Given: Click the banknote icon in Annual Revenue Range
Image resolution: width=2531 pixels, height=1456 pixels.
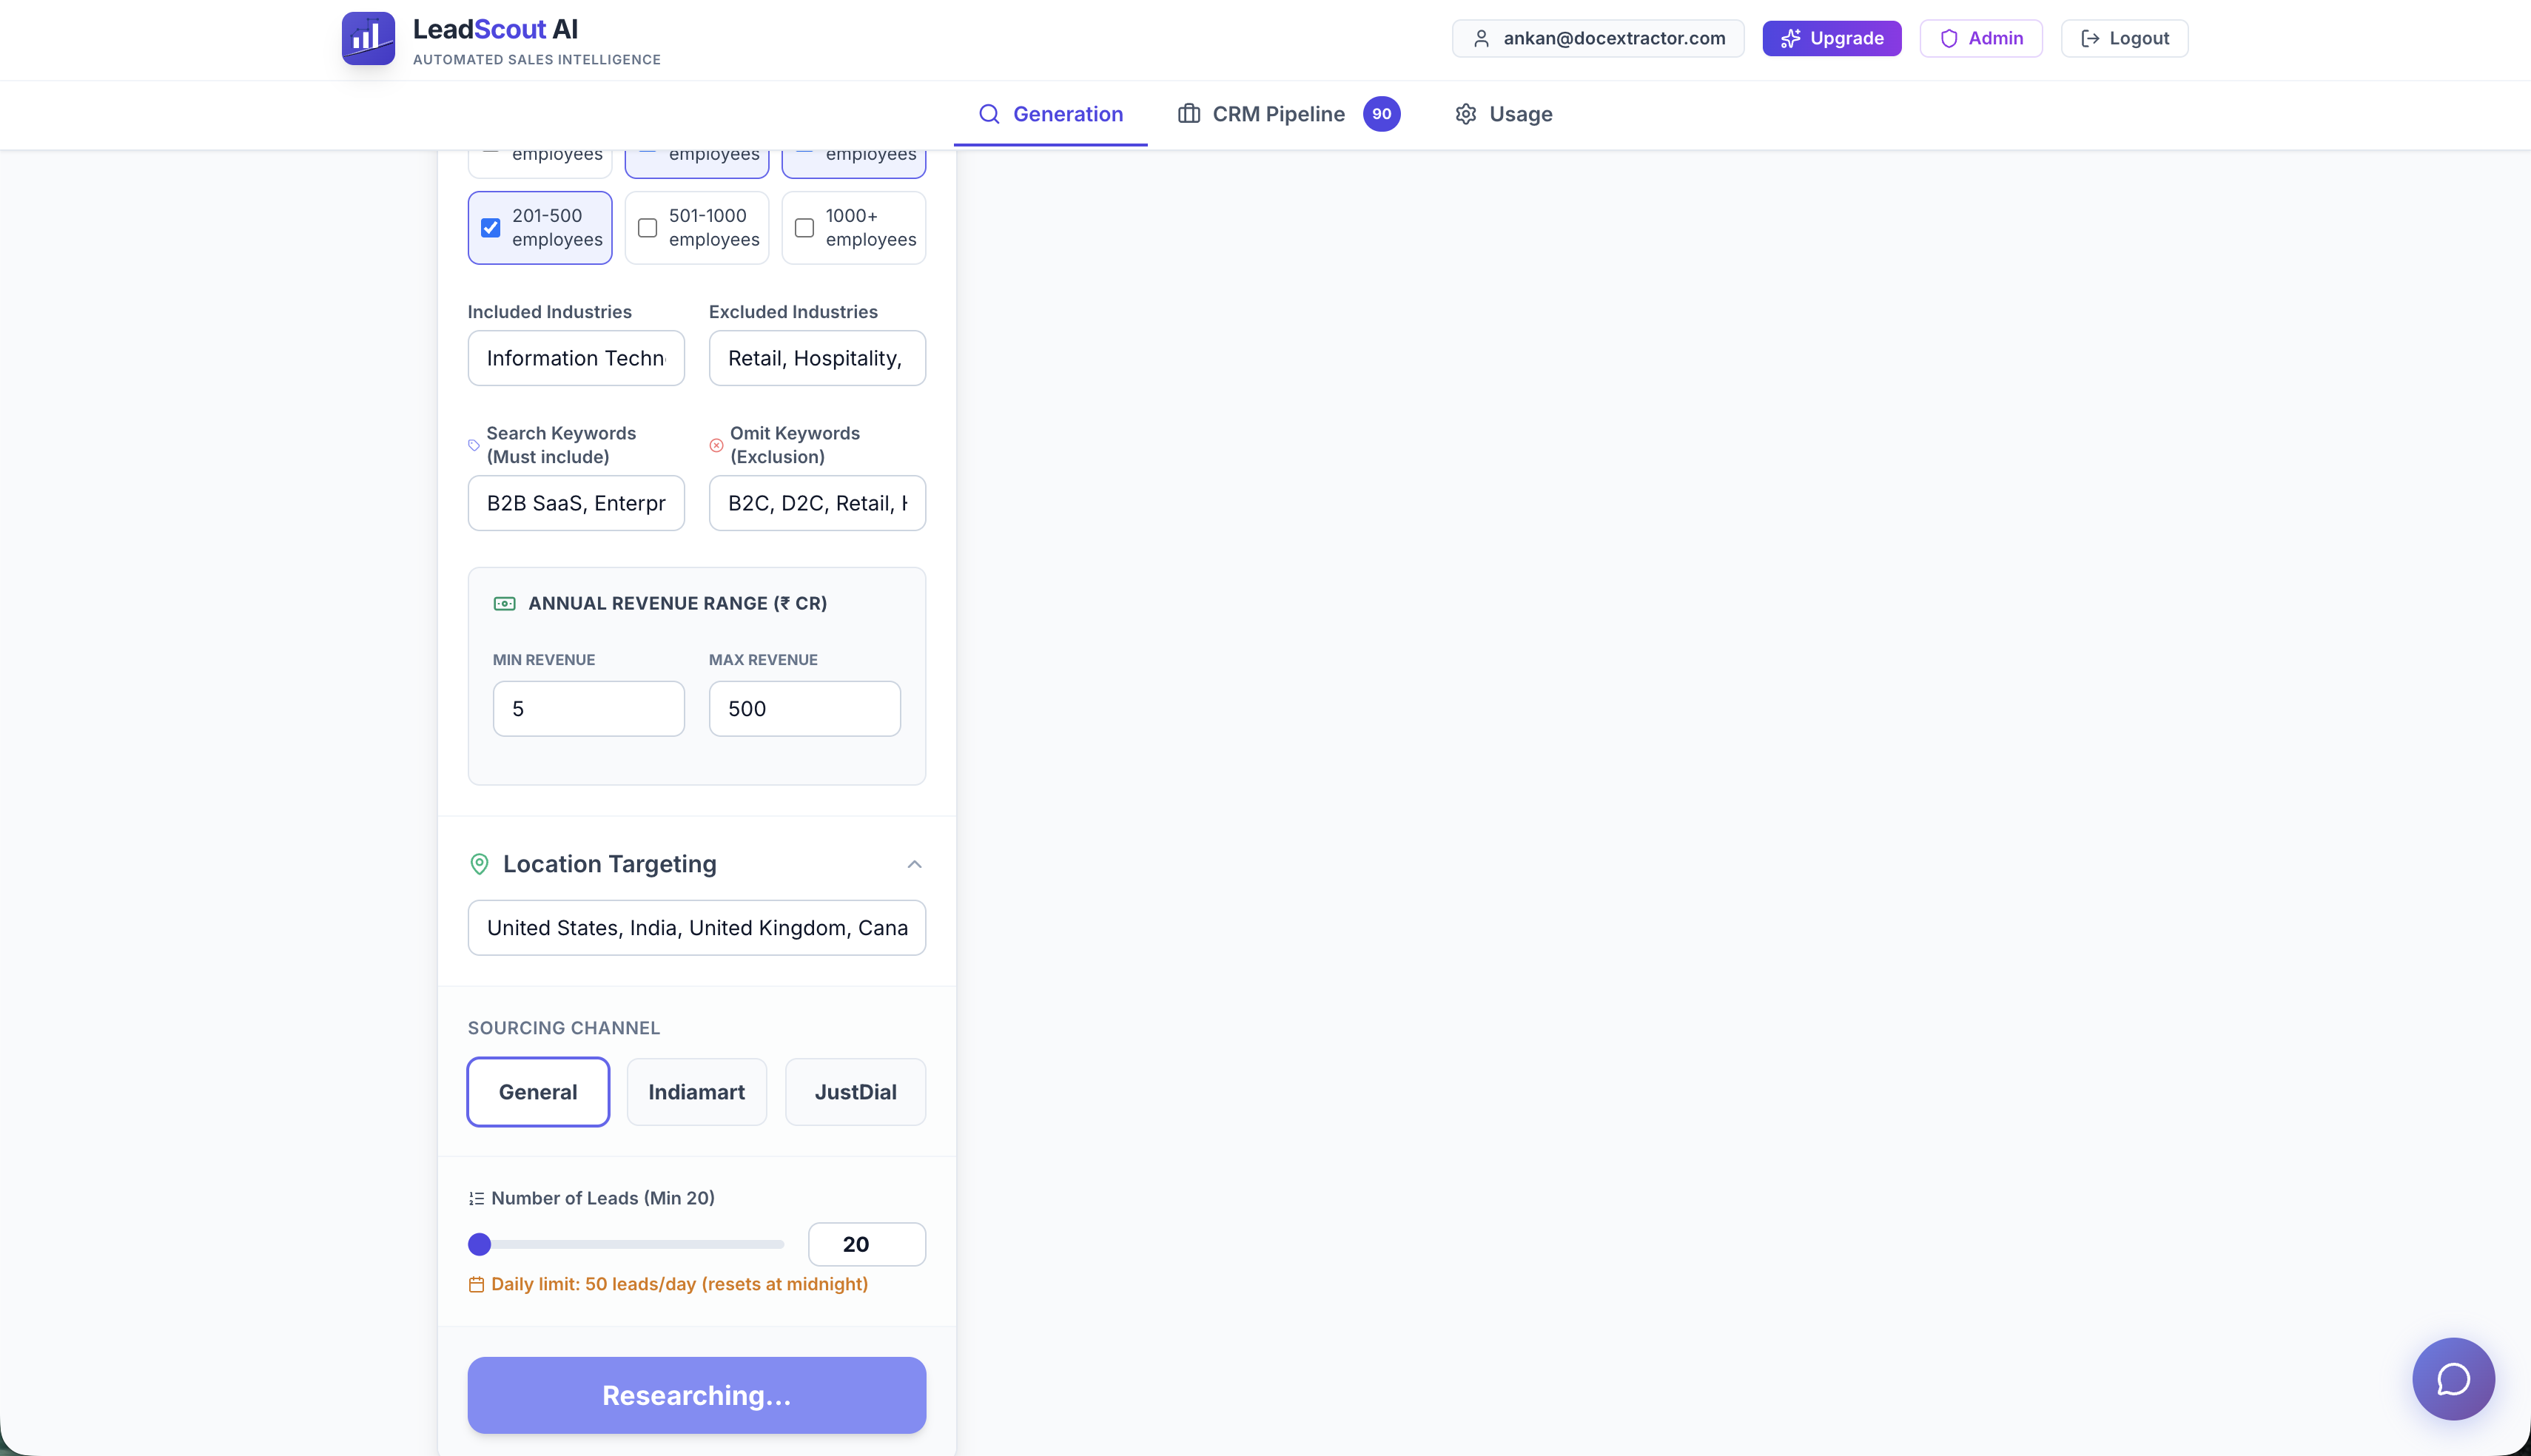Looking at the screenshot, I should point(504,603).
